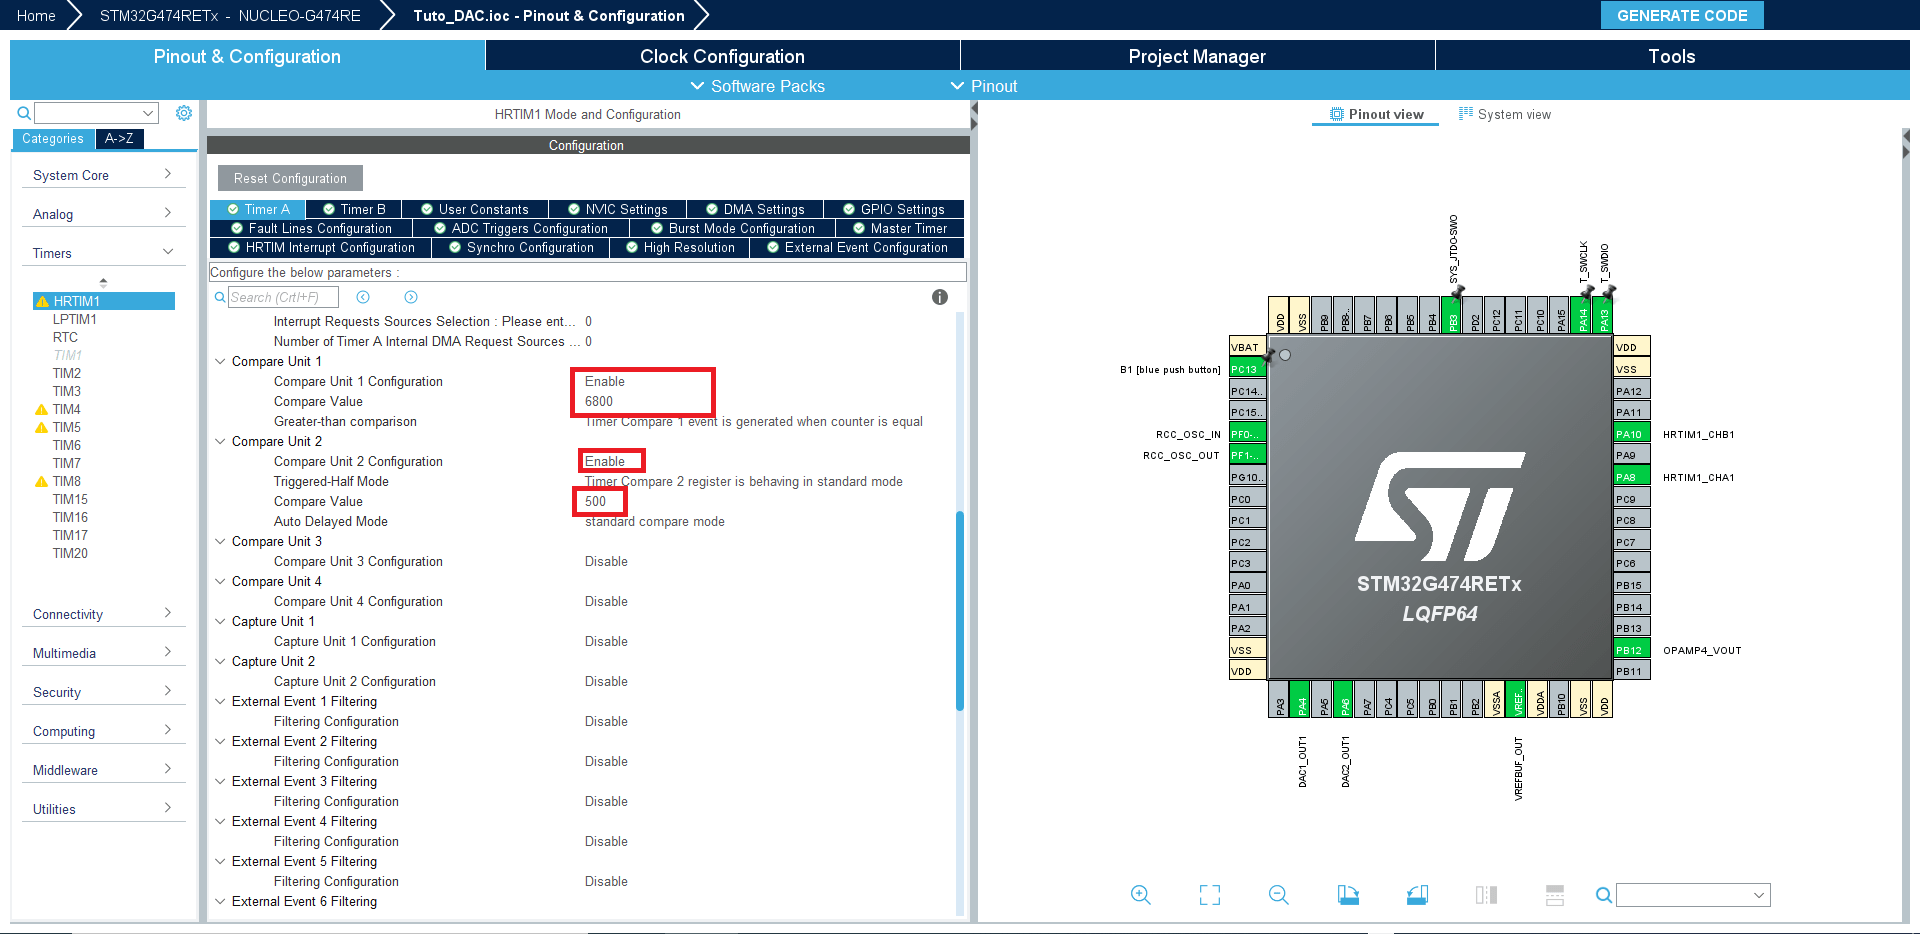Open the GPIO Settings tab
The height and width of the screenshot is (934, 1920).
point(894,209)
